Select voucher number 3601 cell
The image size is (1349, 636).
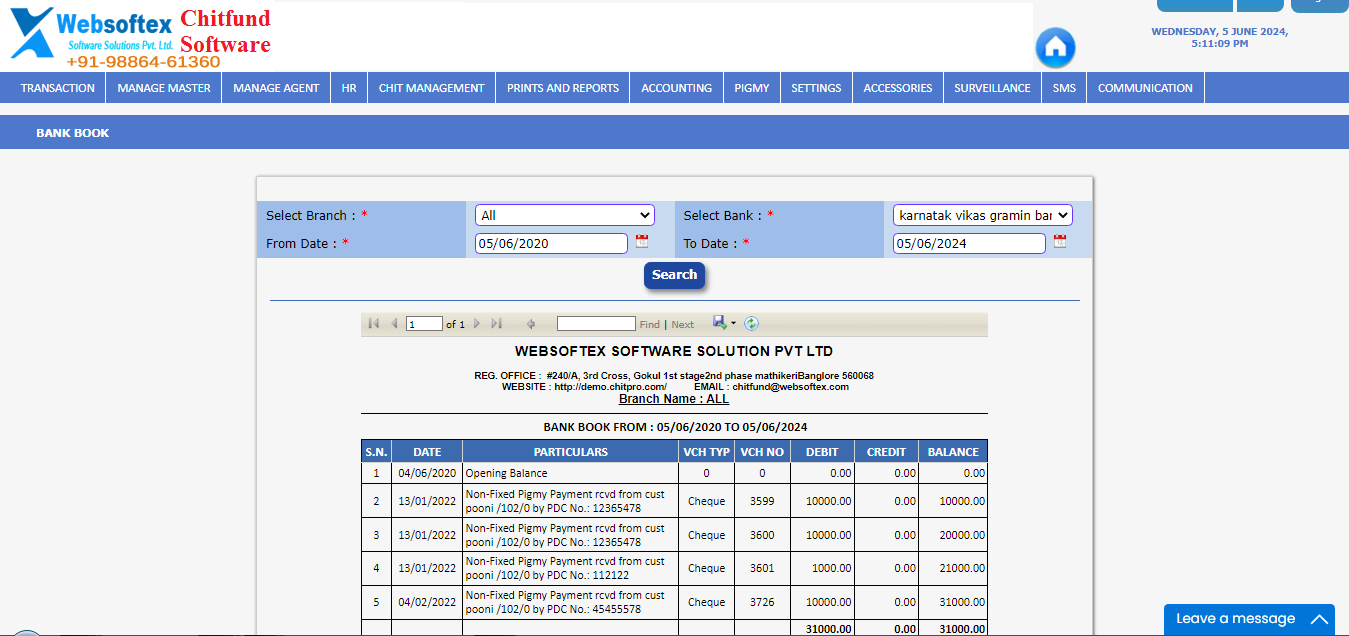point(762,568)
